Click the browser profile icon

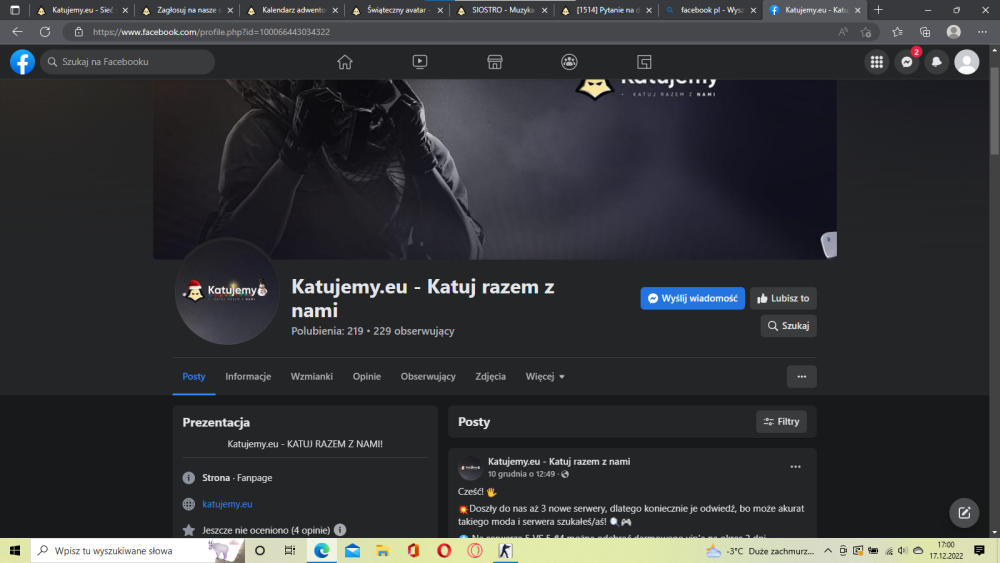tap(953, 32)
